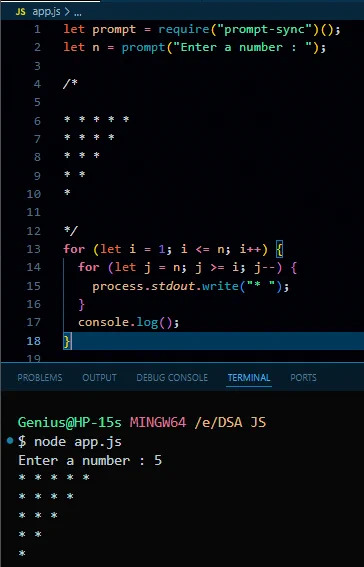This screenshot has width=364, height=567.
Task: Click the blue command status dot in terminal
Action: pyautogui.click(x=10, y=441)
